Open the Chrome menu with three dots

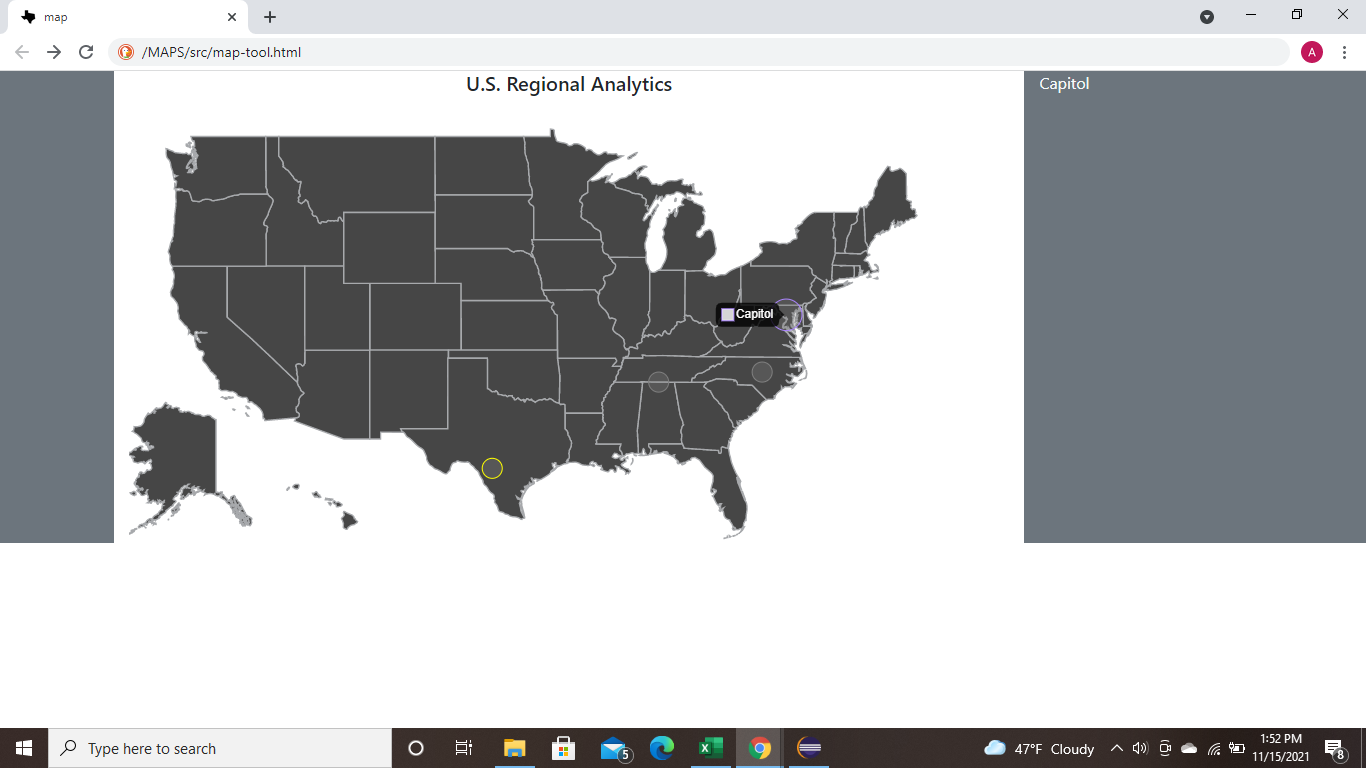point(1345,52)
